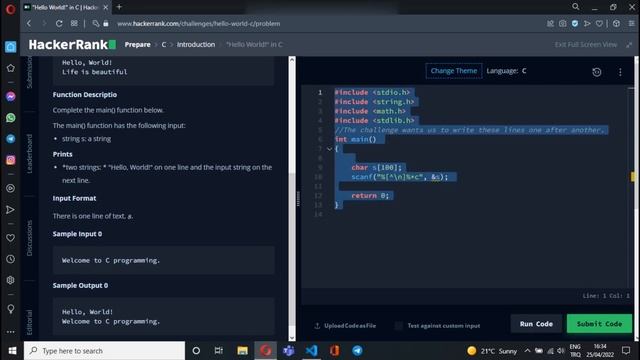640x360 pixels.
Task: Open WhatsApp in Opera sidebar
Action: point(11,118)
